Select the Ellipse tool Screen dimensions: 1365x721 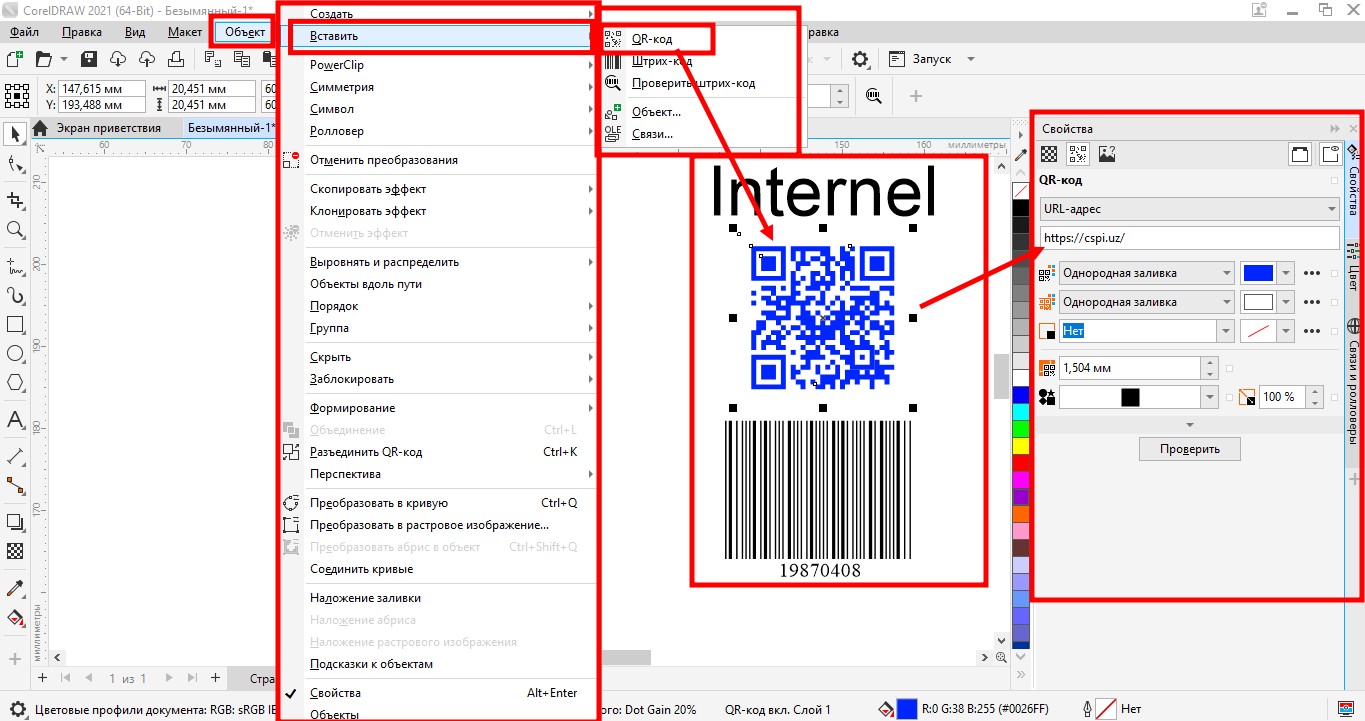pyautogui.click(x=15, y=354)
